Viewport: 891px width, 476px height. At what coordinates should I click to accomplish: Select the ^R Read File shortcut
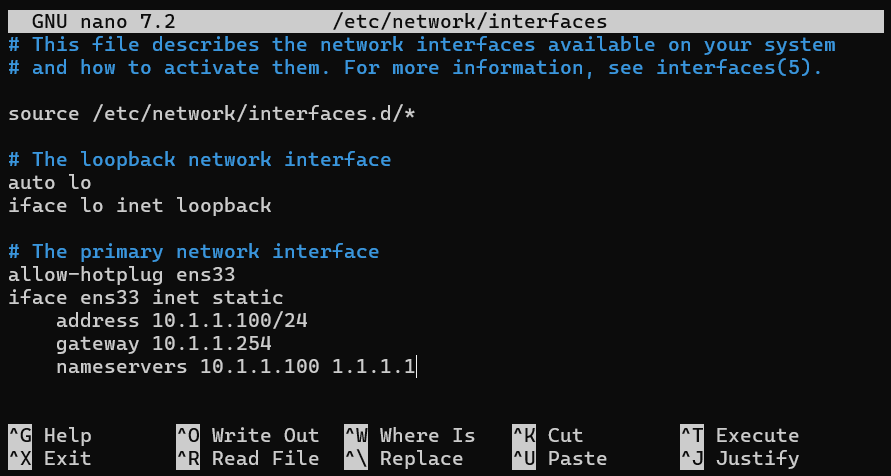point(248,458)
